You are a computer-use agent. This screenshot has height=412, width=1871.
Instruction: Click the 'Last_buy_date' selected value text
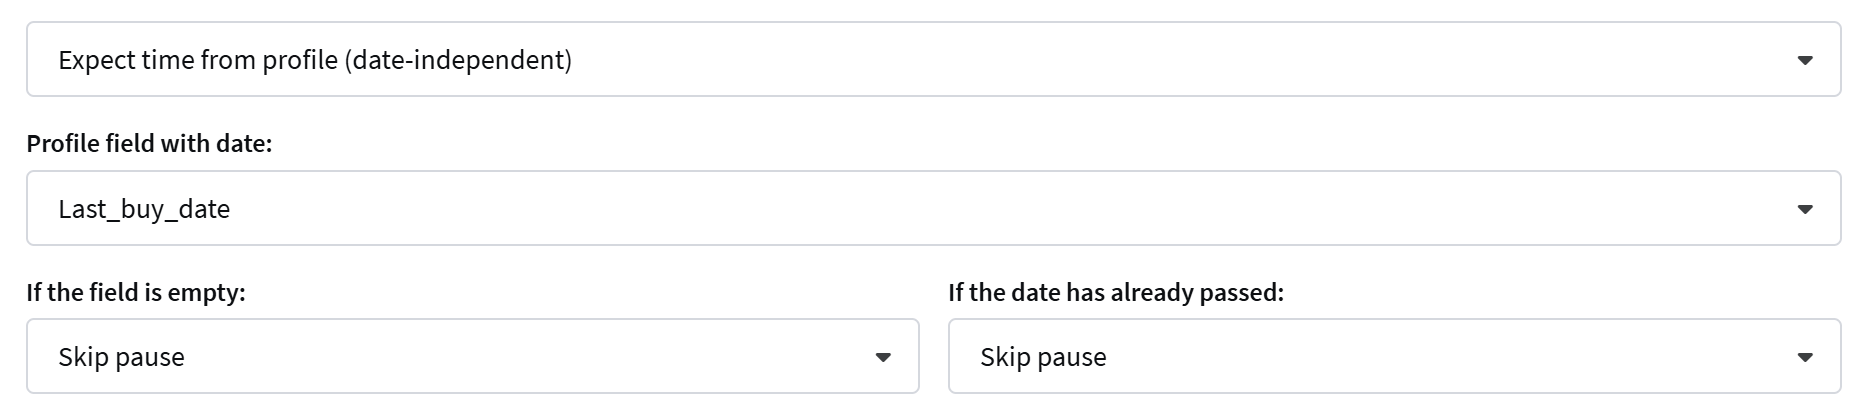[144, 209]
